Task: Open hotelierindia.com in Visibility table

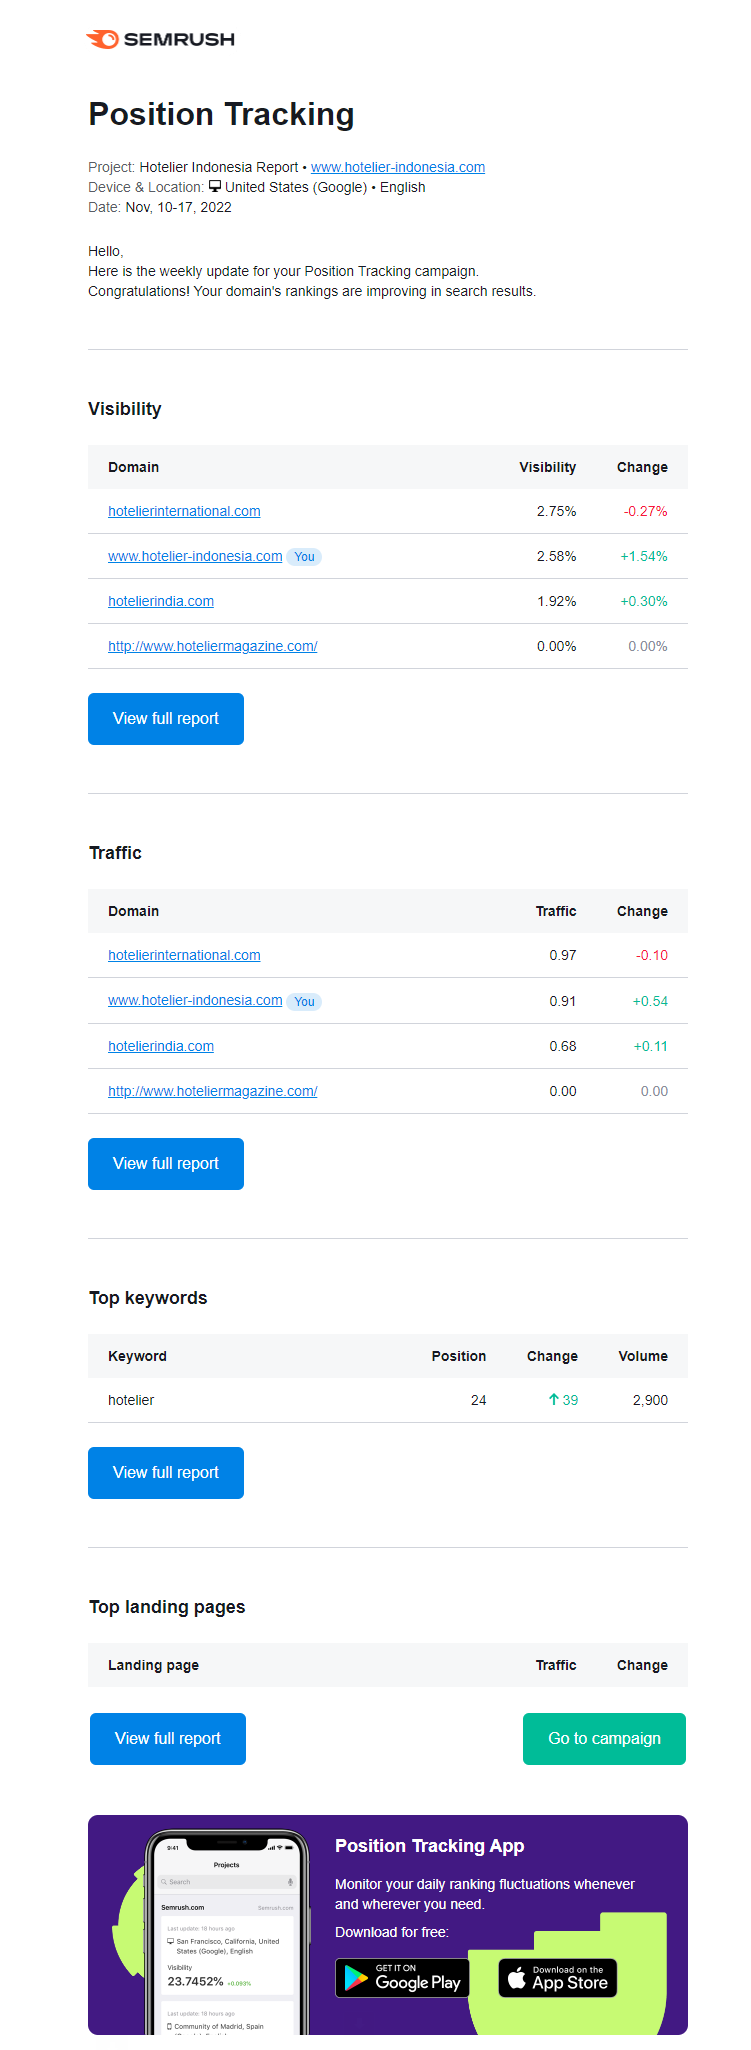Action: 161,601
